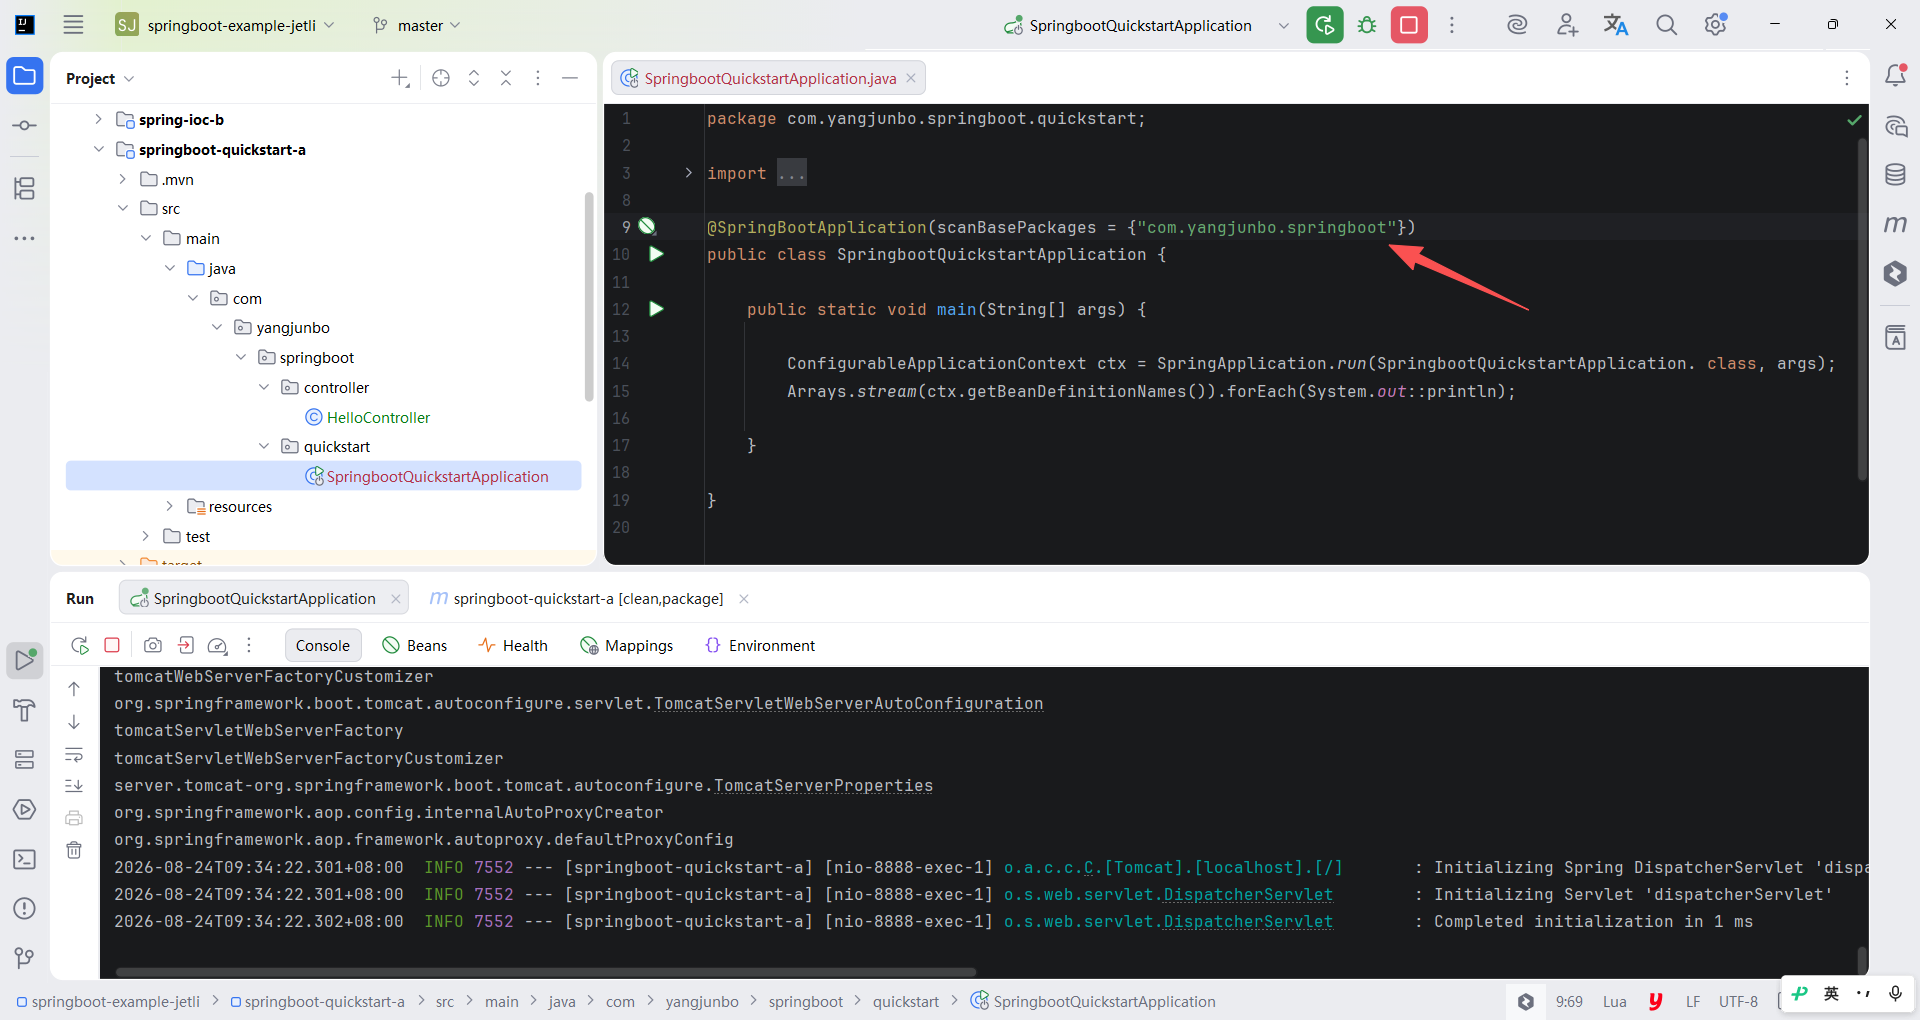
Task: Collapse all in Project panel
Action: (x=506, y=78)
